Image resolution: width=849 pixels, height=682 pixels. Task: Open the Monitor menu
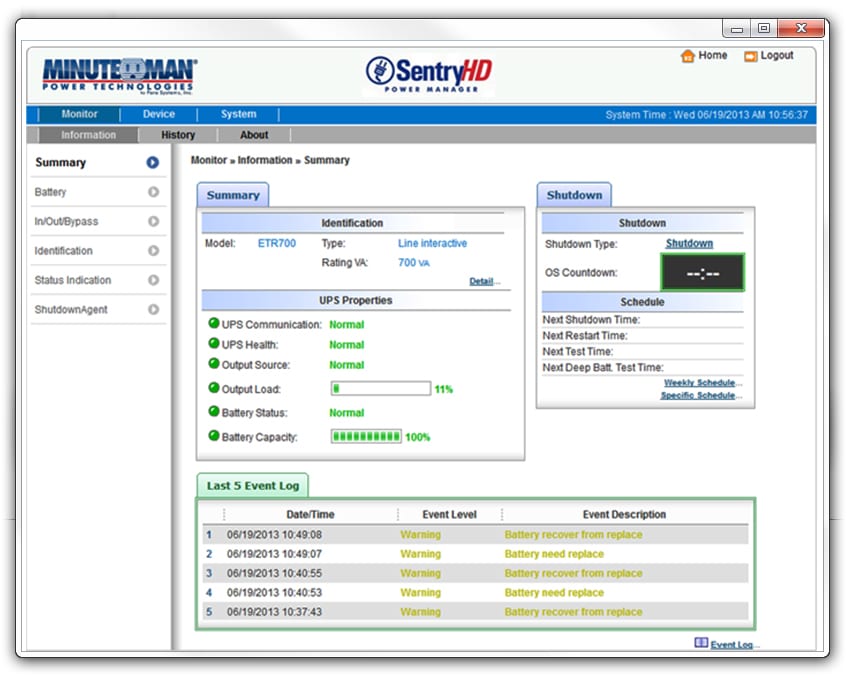coord(79,114)
